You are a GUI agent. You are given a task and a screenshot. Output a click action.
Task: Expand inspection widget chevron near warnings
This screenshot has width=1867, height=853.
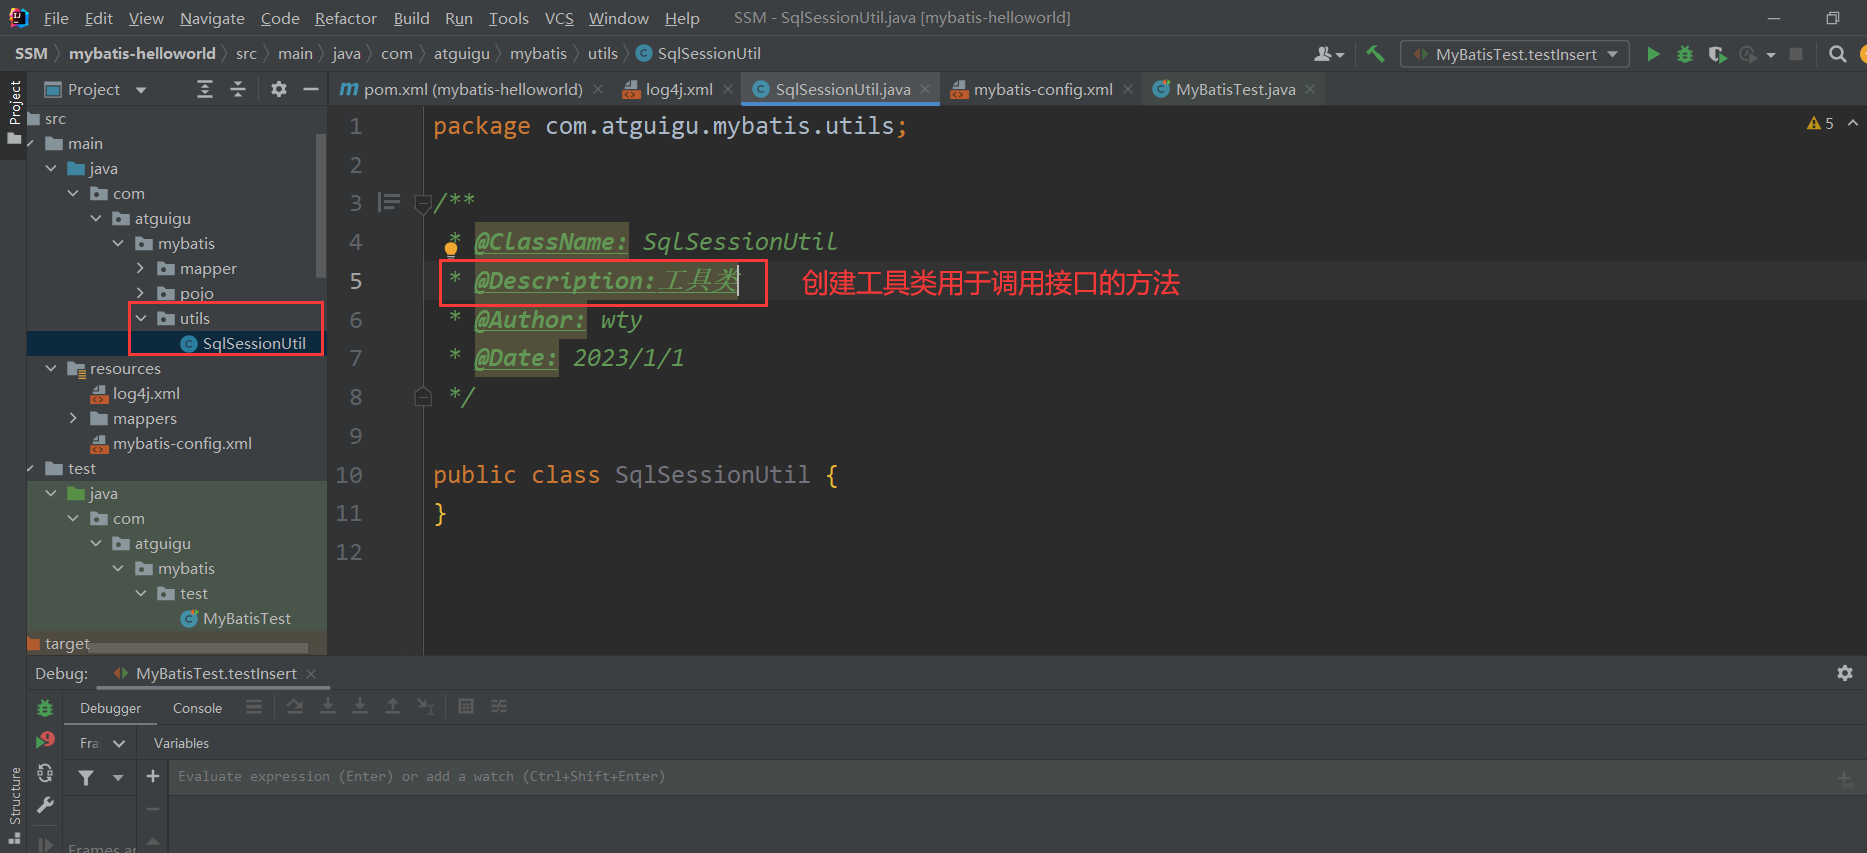click(x=1852, y=123)
